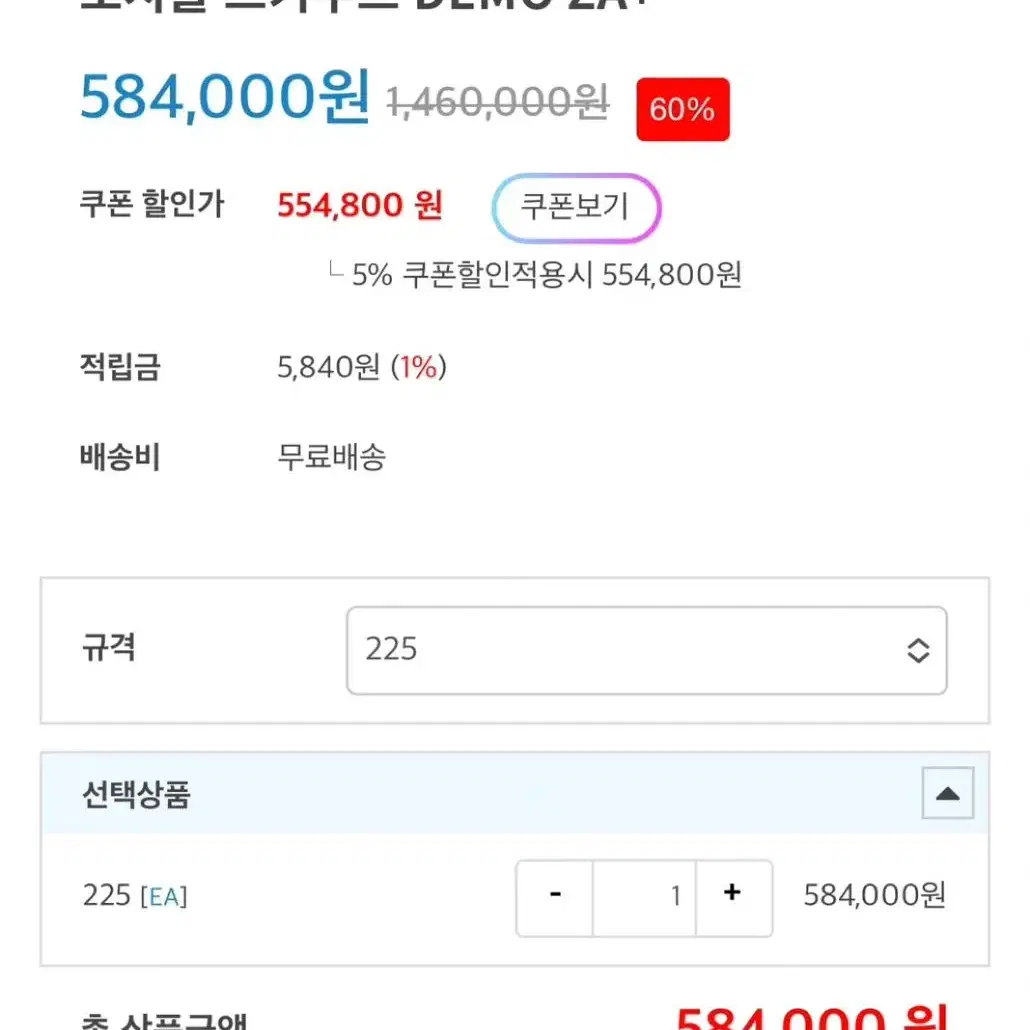Click the struck-through 1,460,000원 original price
The height and width of the screenshot is (1030, 1030).
pyautogui.click(x=498, y=102)
